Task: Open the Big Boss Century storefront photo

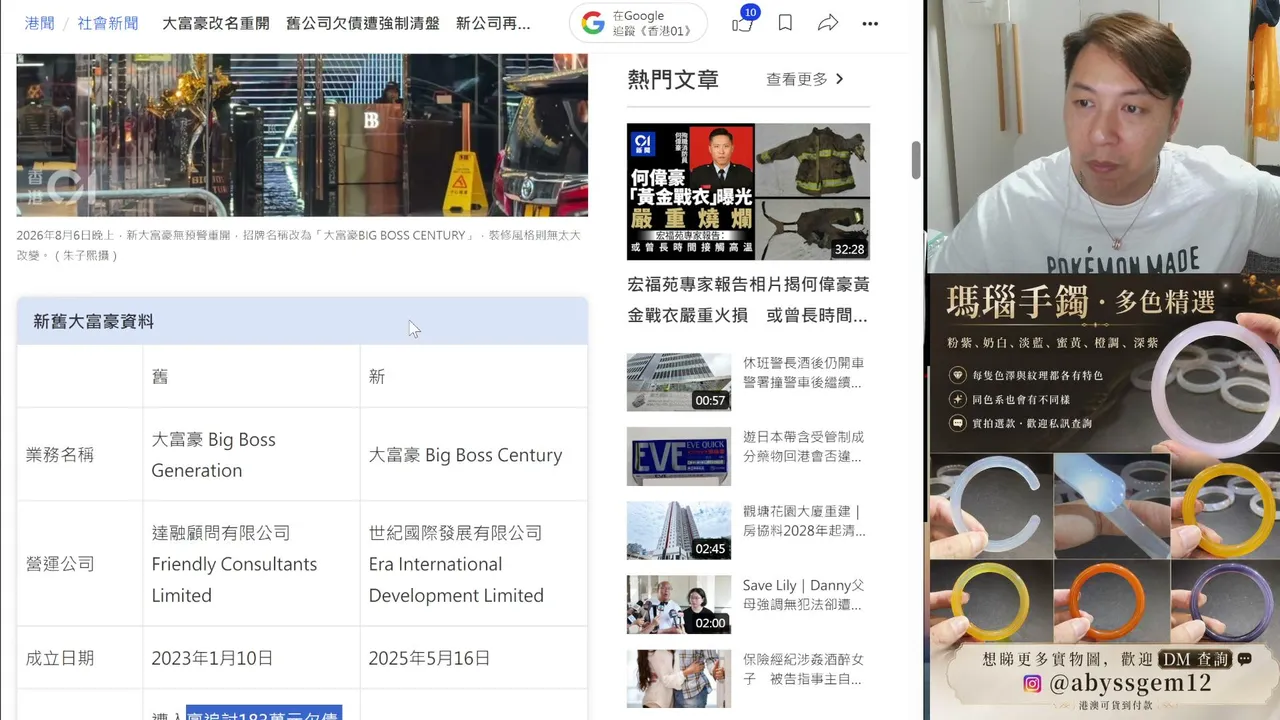Action: (302, 135)
